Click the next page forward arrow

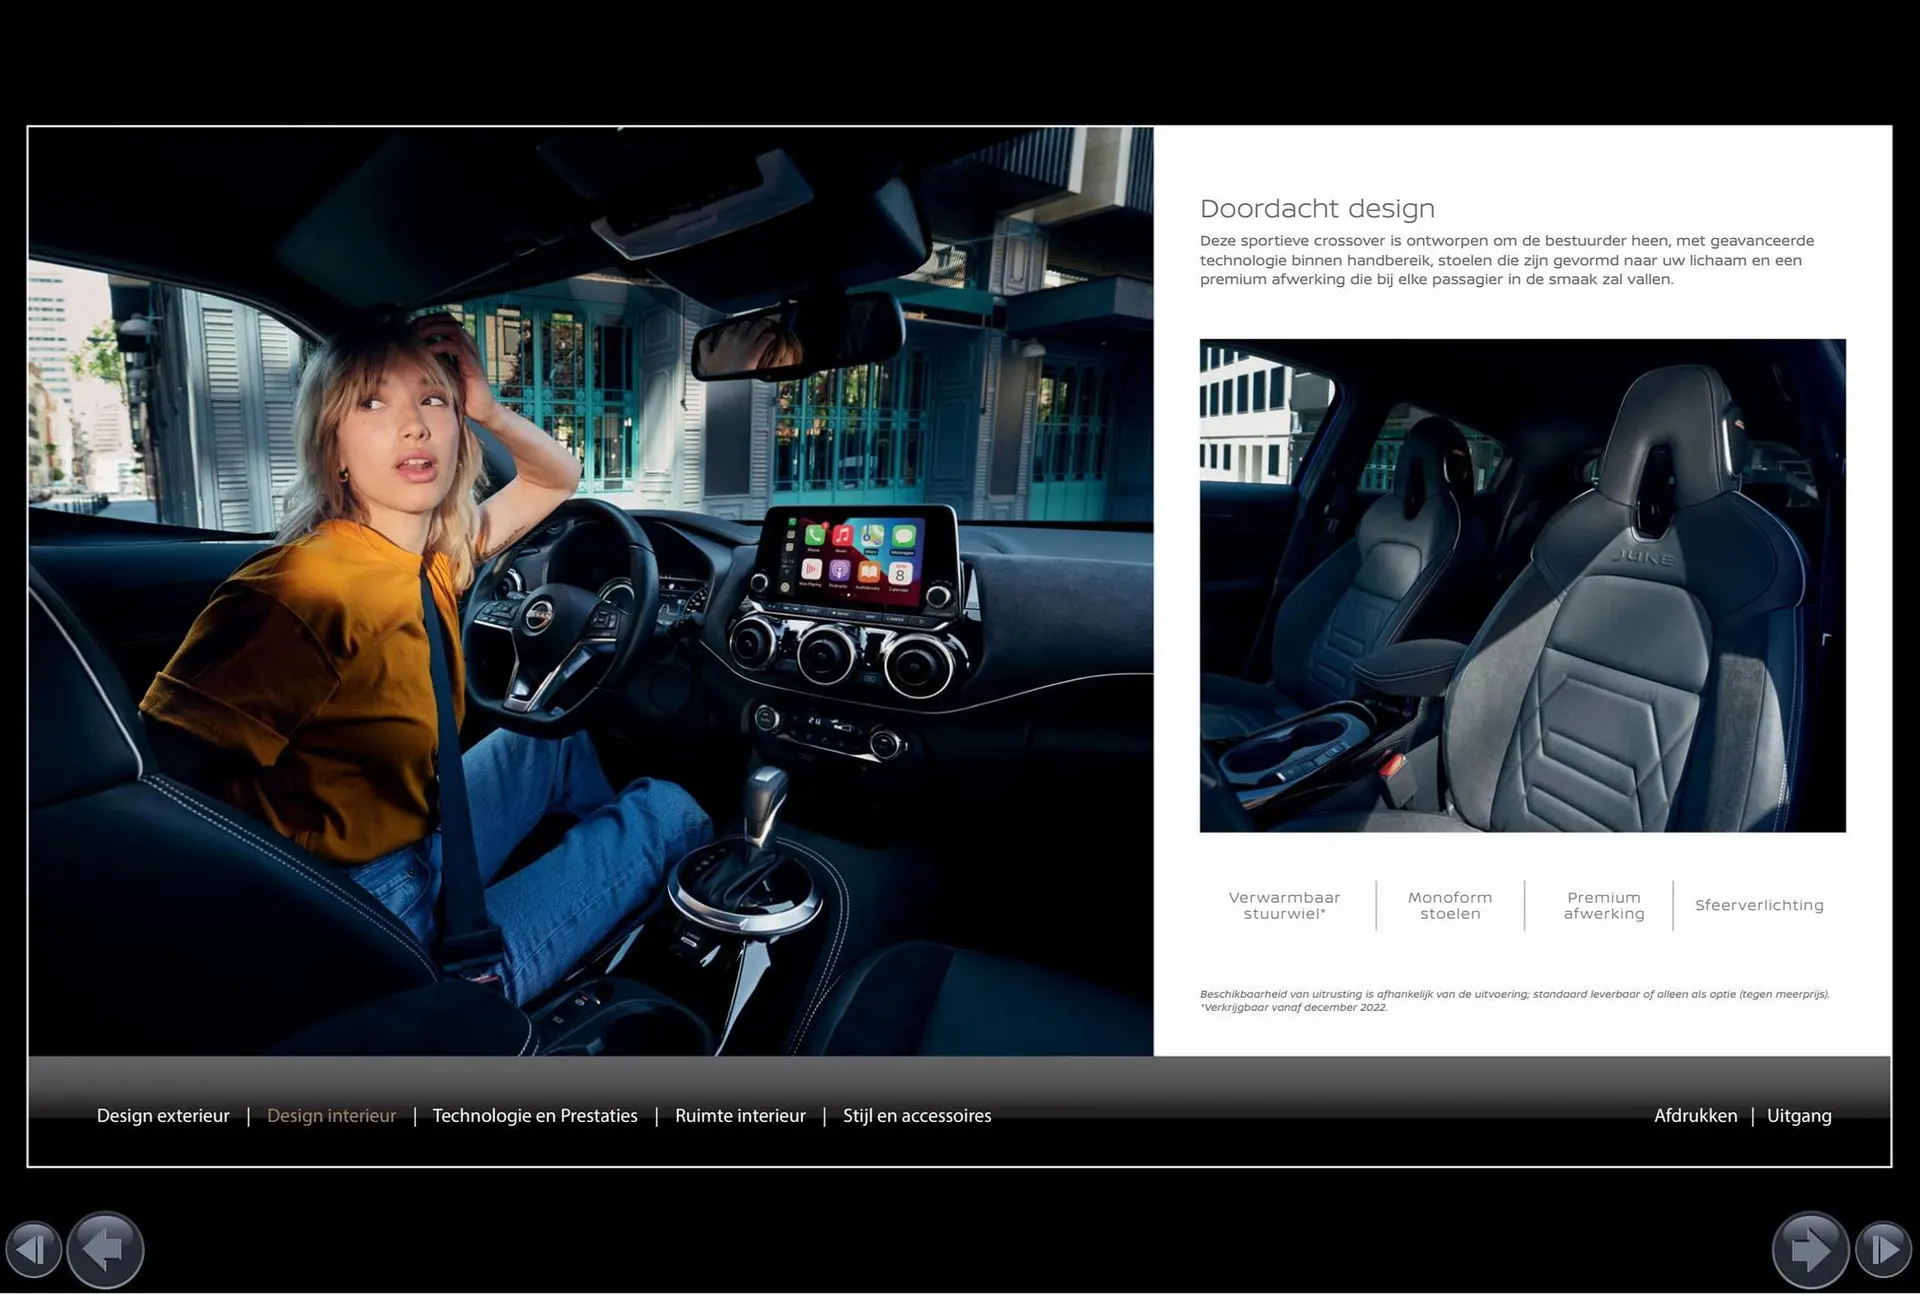pyautogui.click(x=1810, y=1249)
